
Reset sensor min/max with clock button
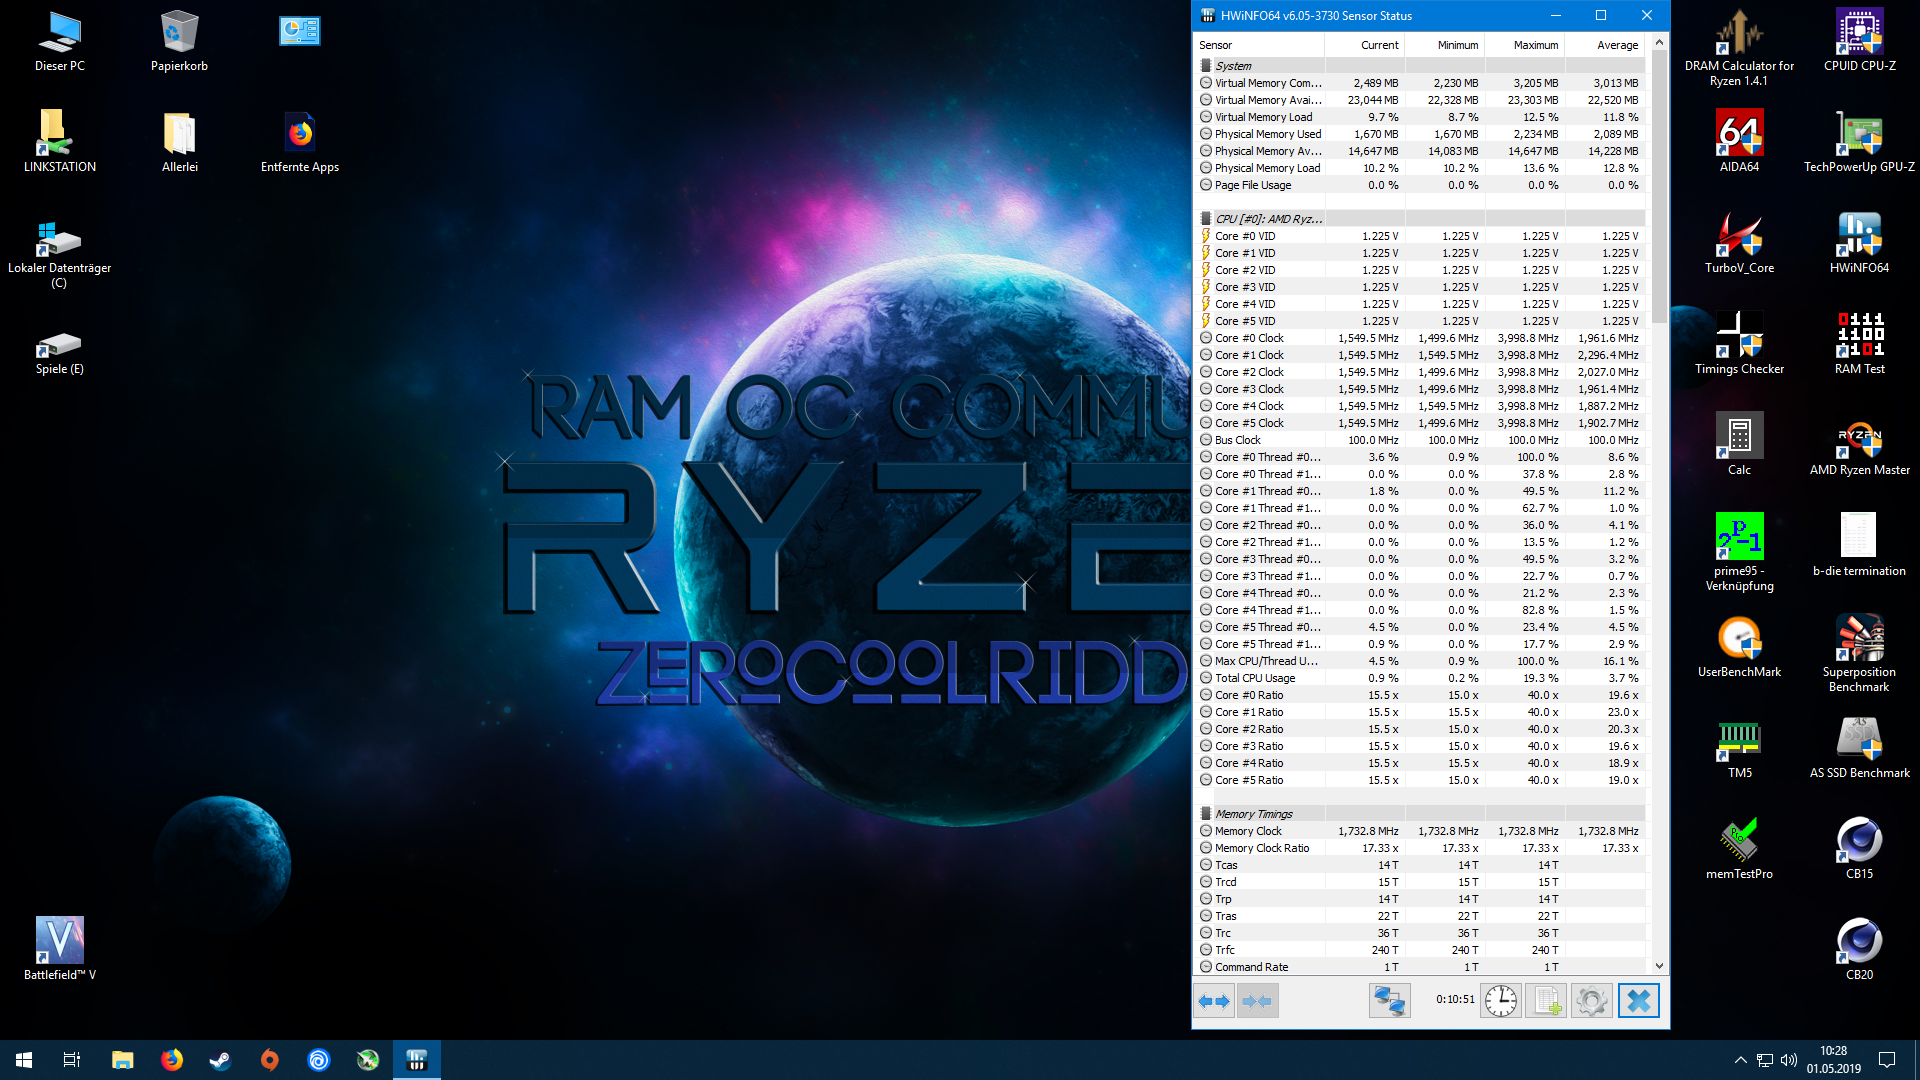tap(1500, 1001)
